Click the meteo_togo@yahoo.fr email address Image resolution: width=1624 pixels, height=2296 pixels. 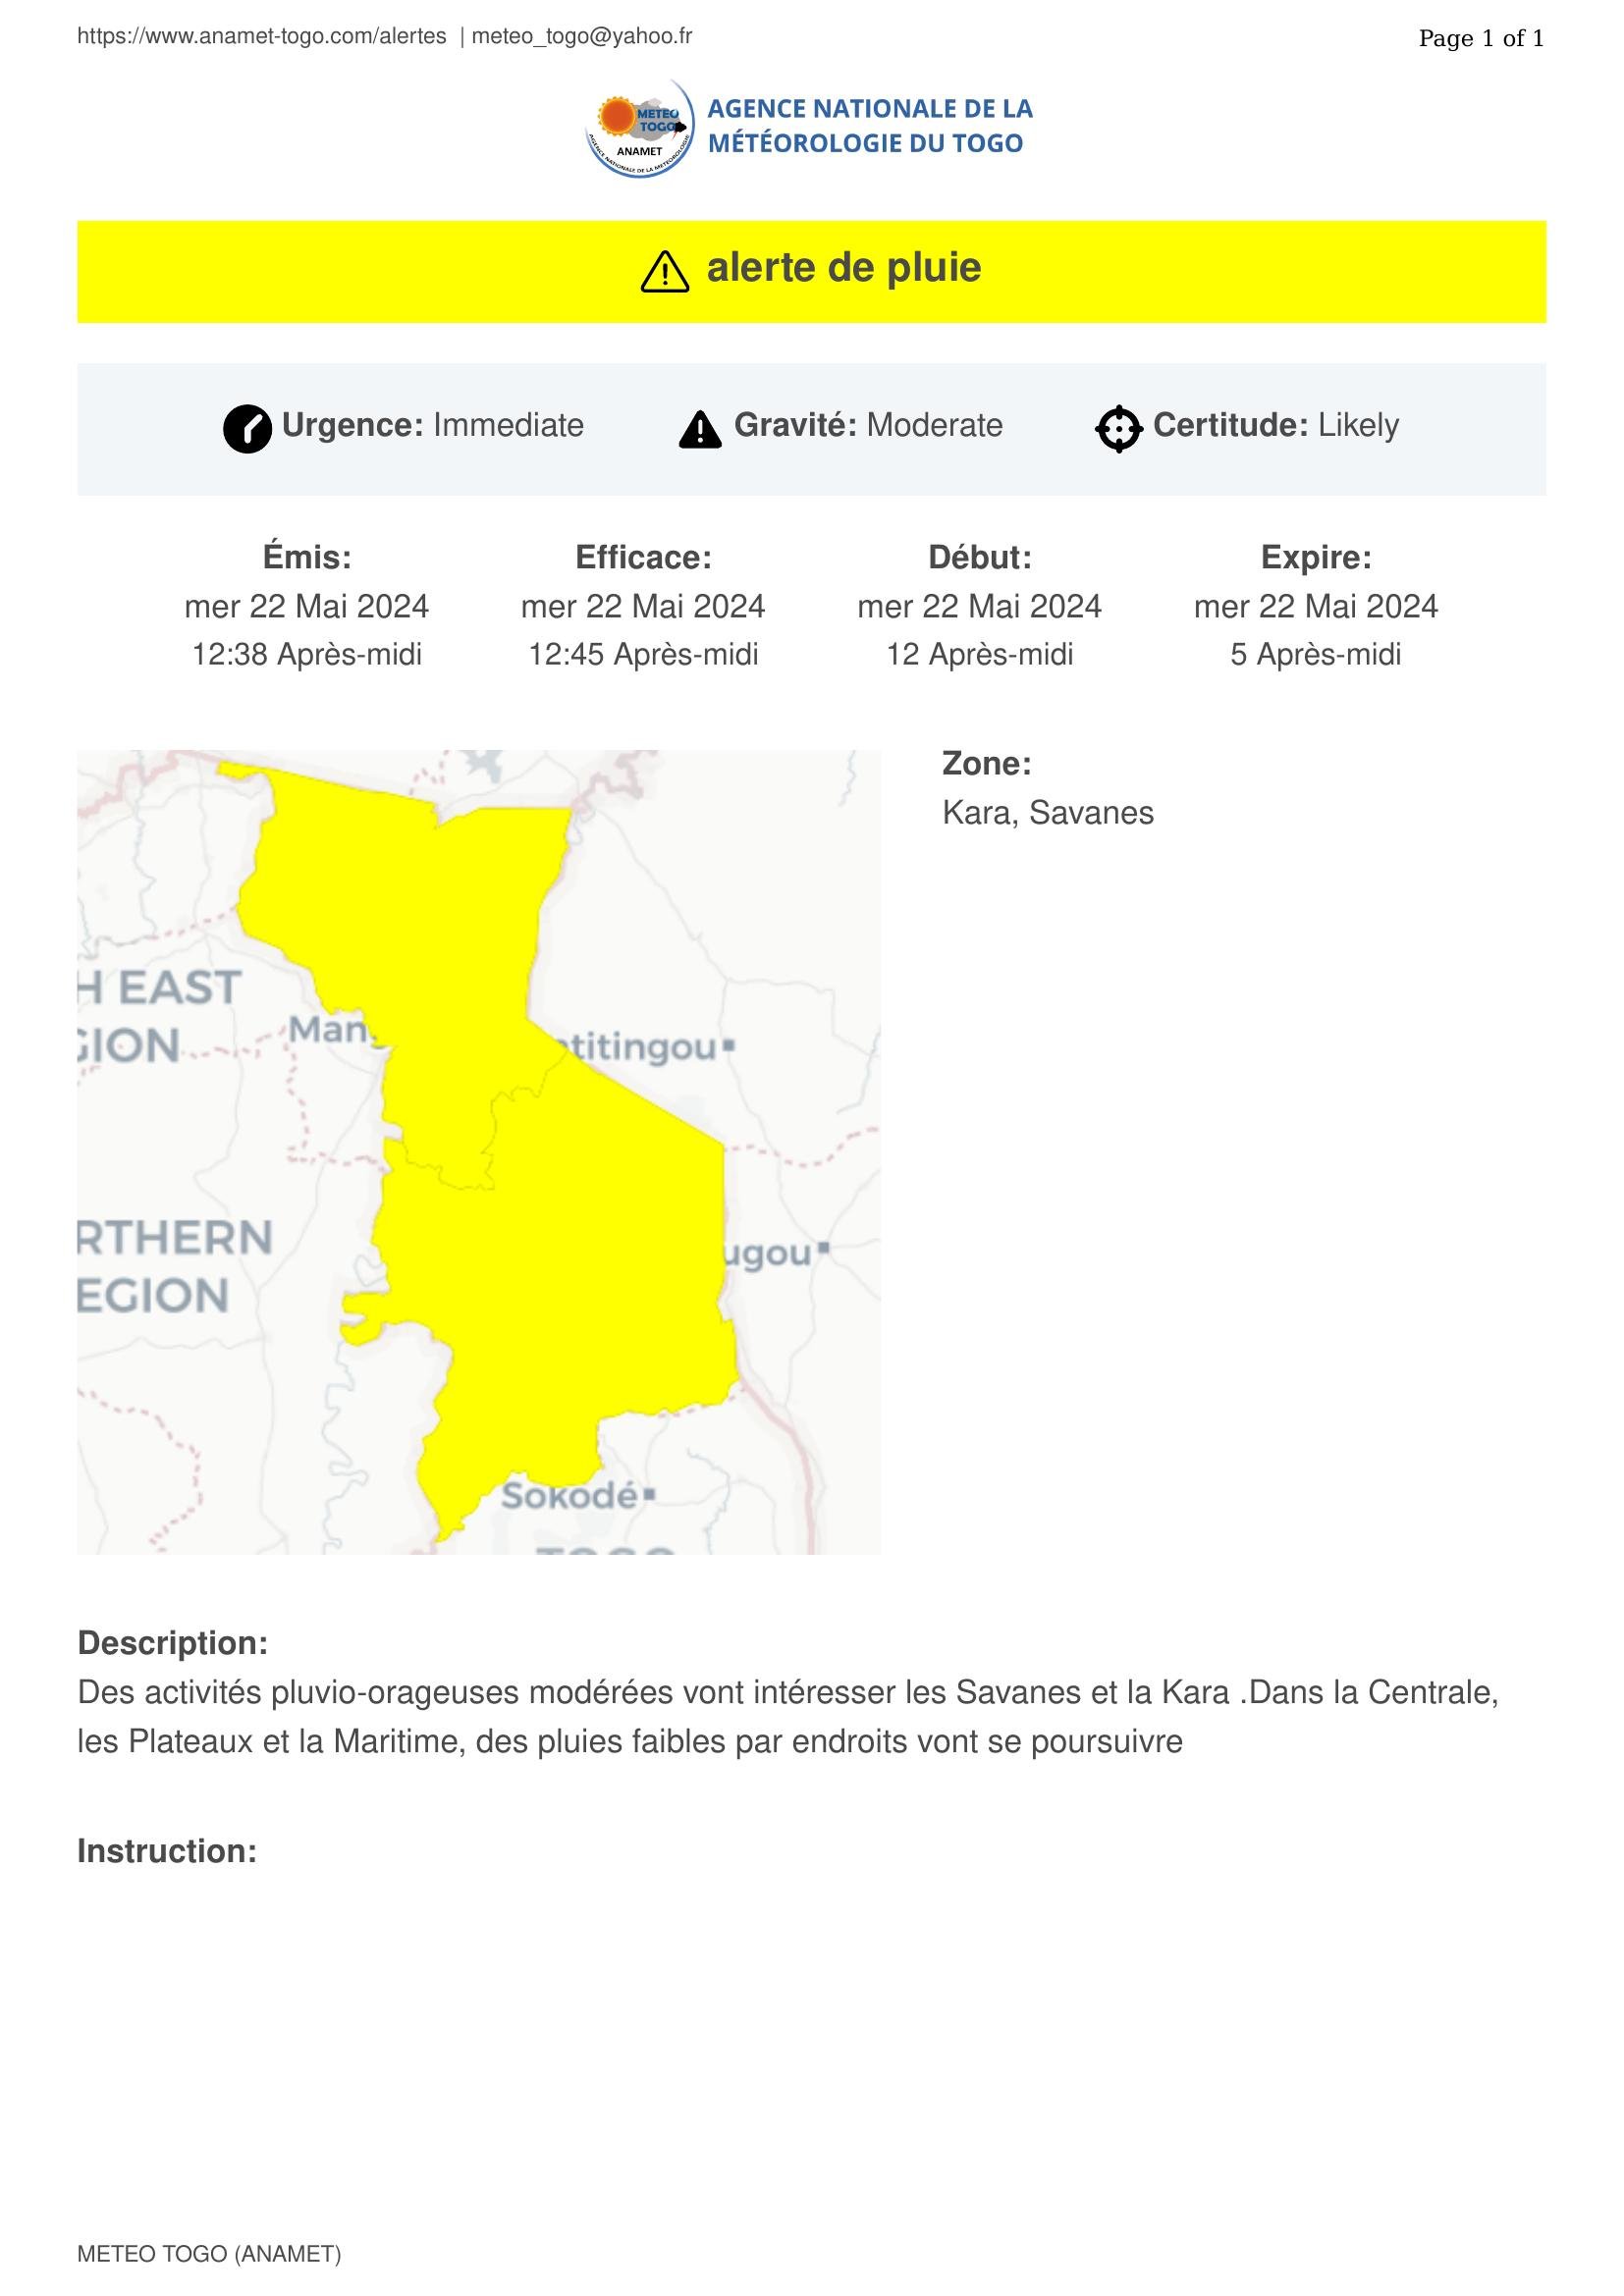pos(582,37)
